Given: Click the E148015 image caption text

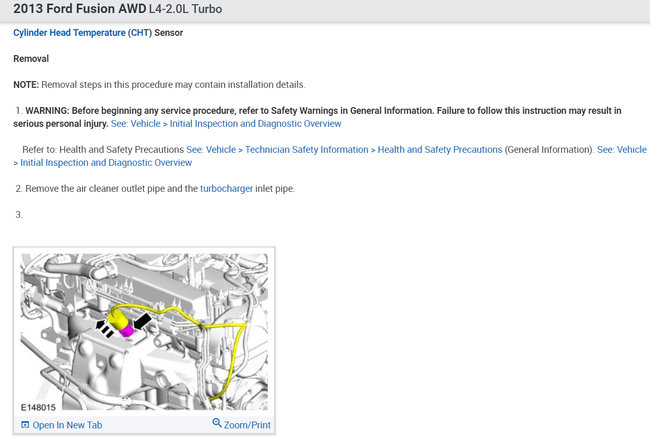Looking at the screenshot, I should tap(38, 407).
